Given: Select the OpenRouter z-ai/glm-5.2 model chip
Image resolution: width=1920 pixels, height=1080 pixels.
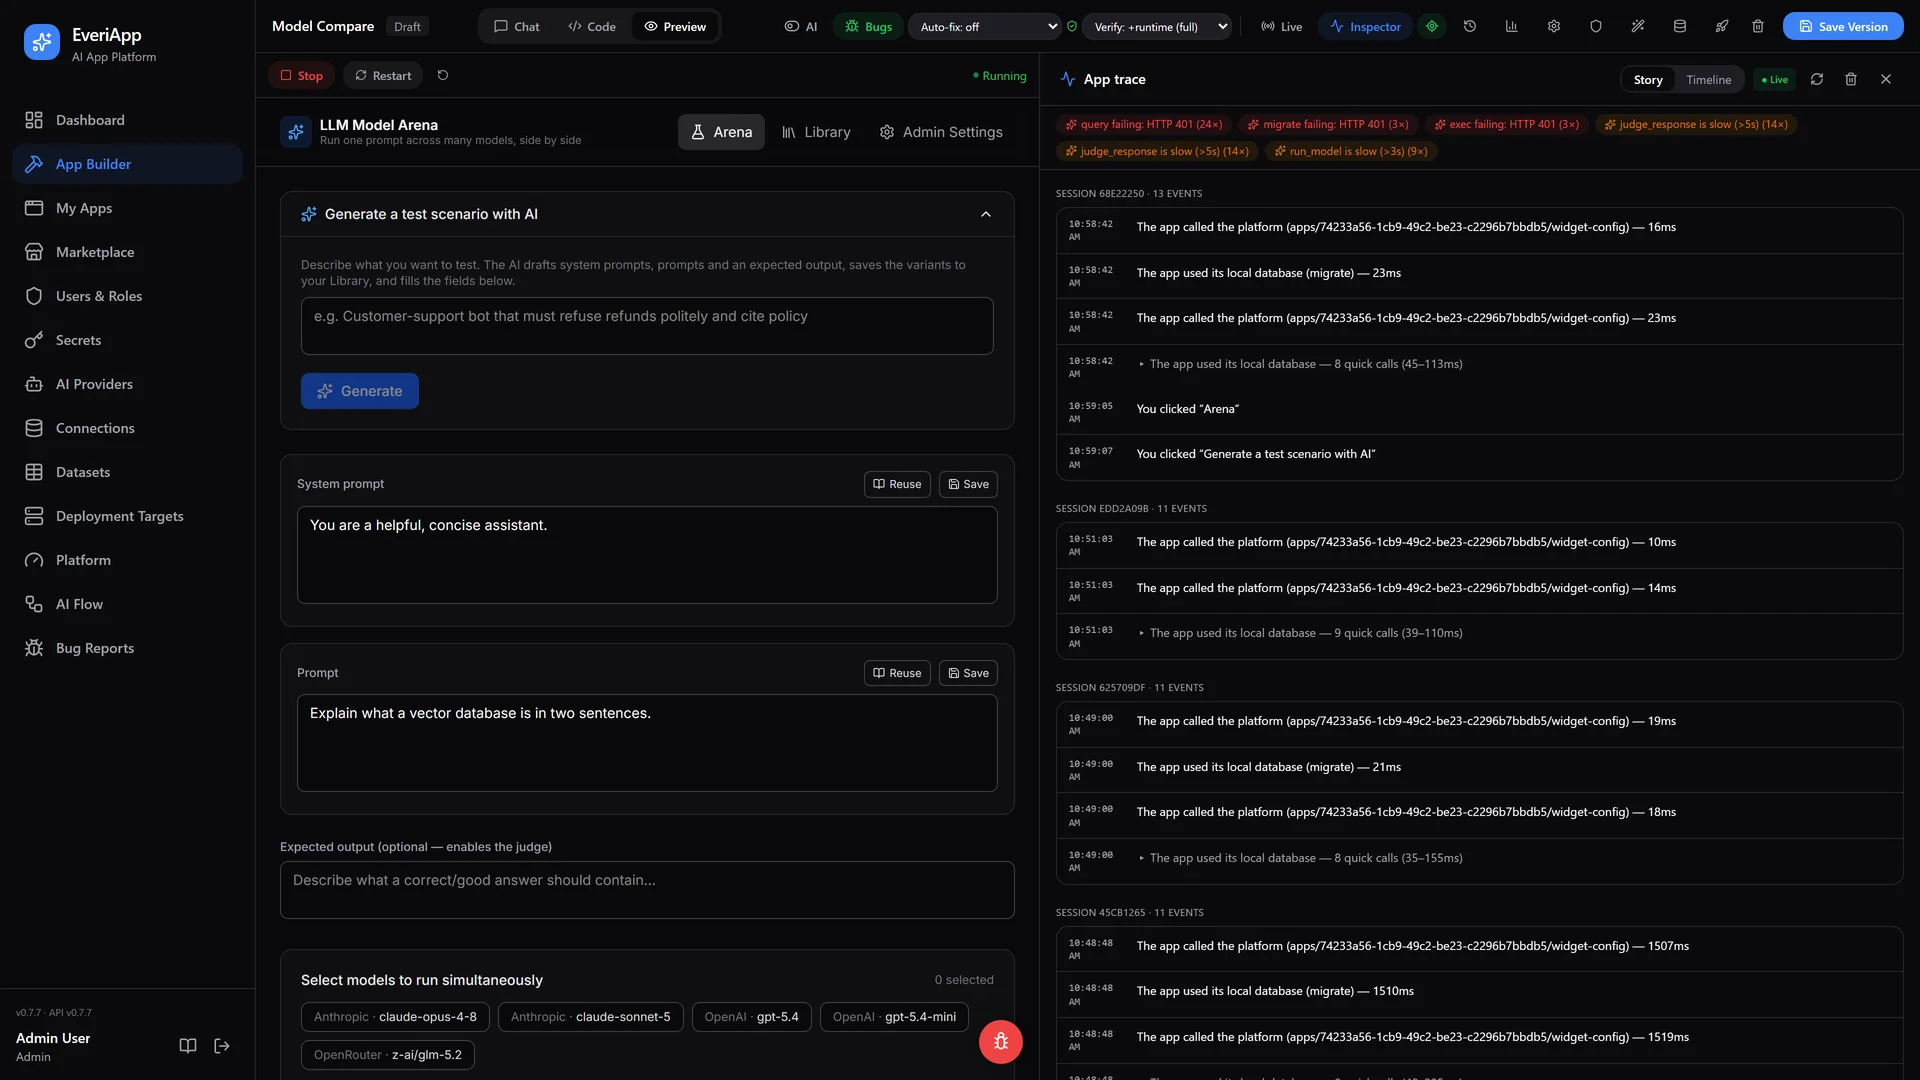Looking at the screenshot, I should coord(388,1055).
